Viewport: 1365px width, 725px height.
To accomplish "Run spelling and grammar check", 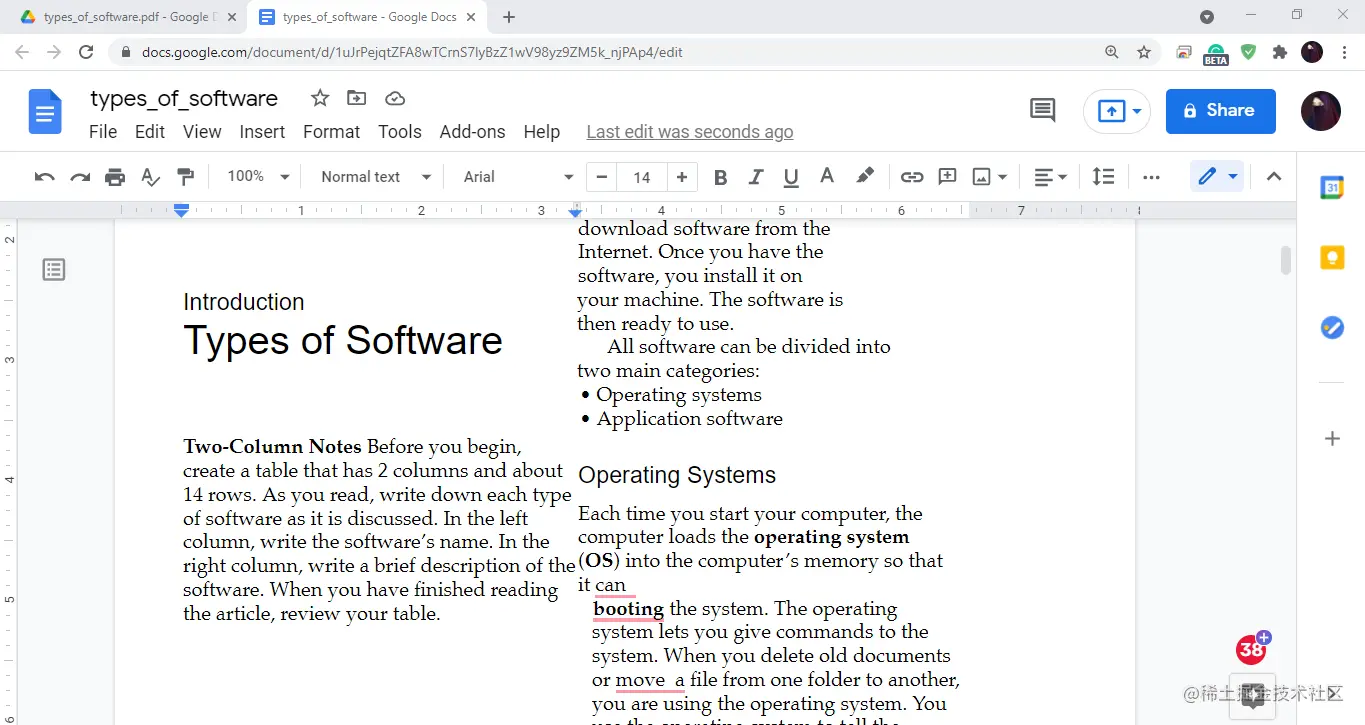I will point(150,177).
